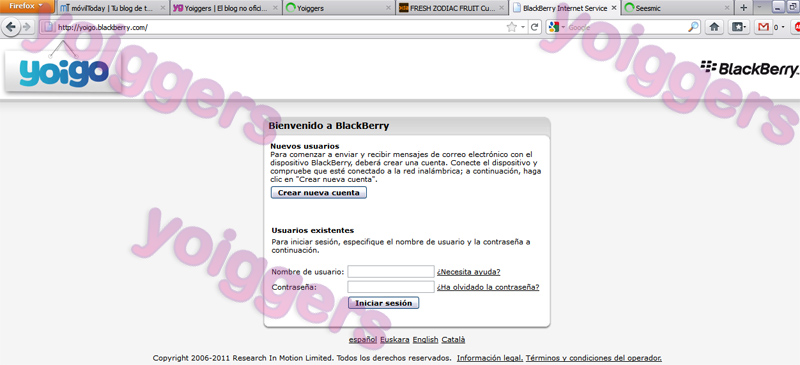Close the BlackBerry Internet Service tab
This screenshot has height=365, width=800.
coord(613,8)
